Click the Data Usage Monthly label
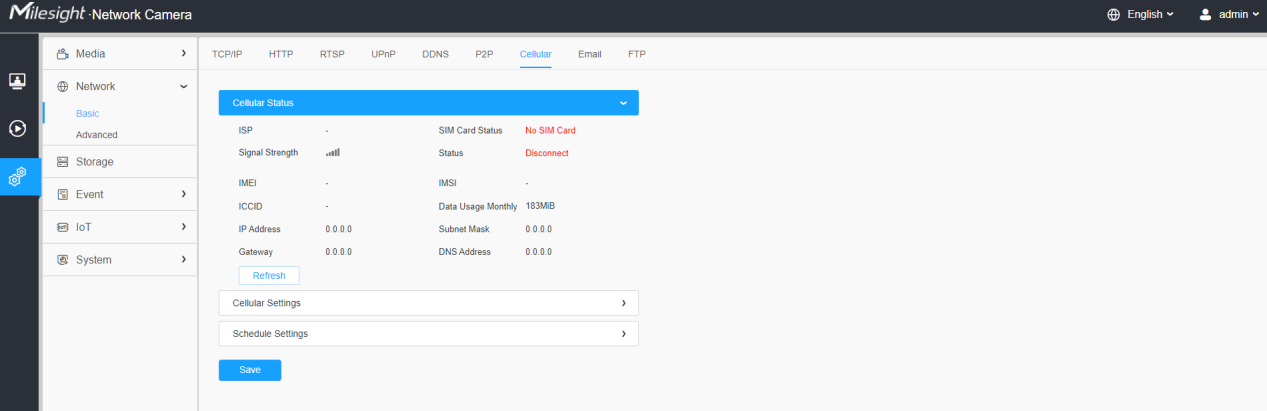The height and width of the screenshot is (411, 1267). pos(478,206)
